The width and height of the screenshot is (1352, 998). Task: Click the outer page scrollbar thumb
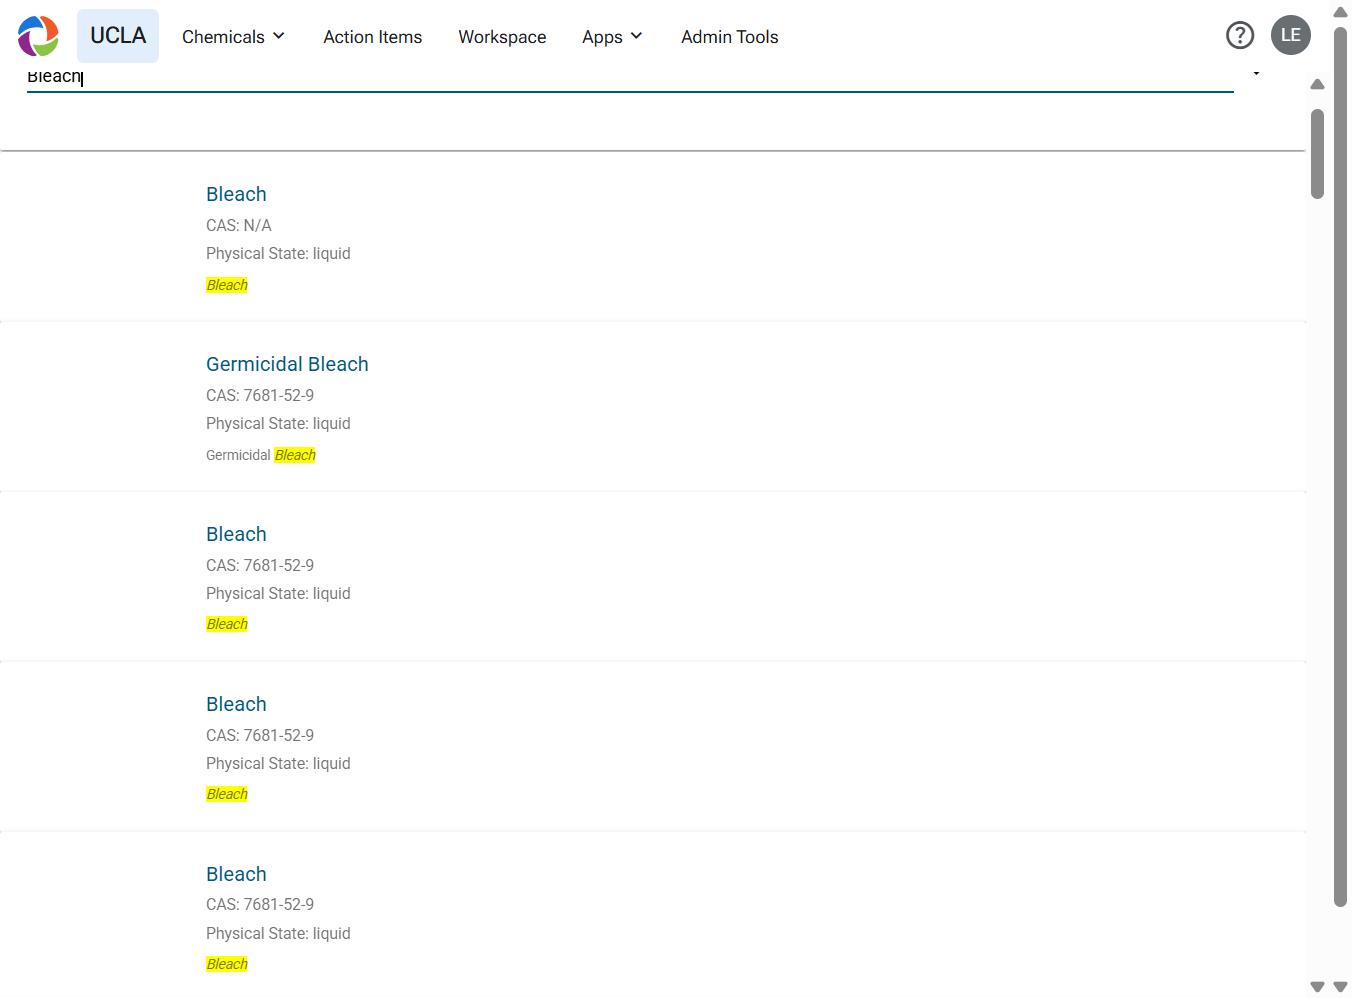(x=1340, y=467)
